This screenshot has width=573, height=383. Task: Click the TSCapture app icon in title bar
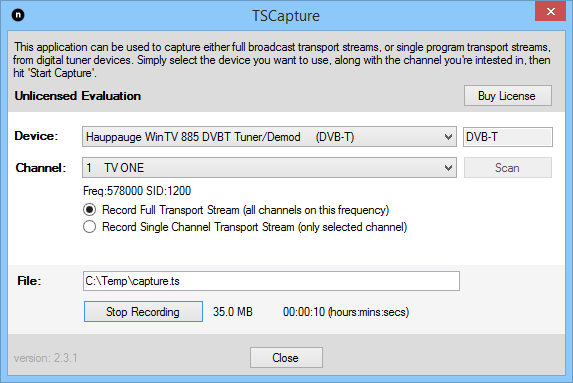[18, 15]
